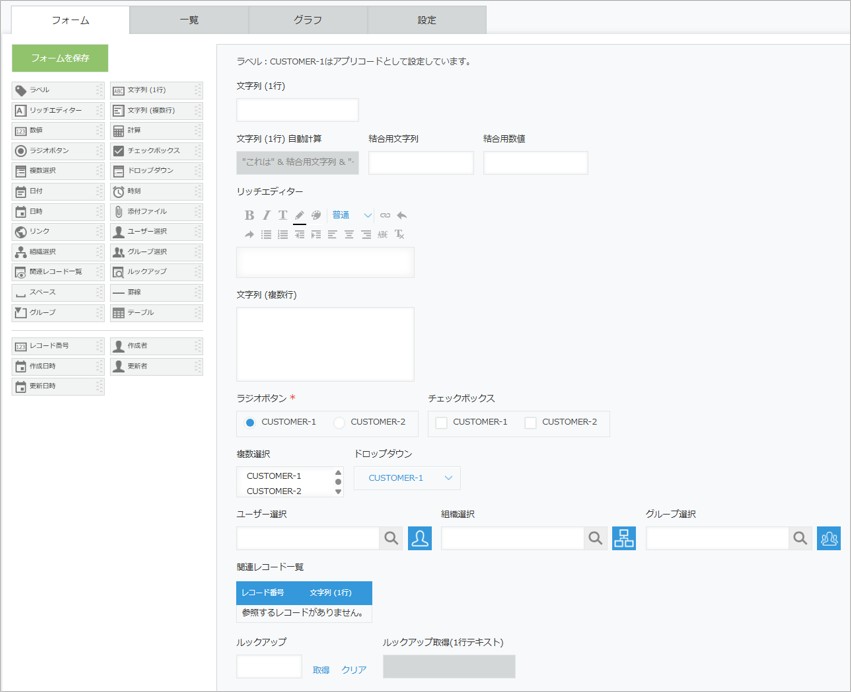
Task: Click the insert link icon in the rich editor
Action: (385, 215)
